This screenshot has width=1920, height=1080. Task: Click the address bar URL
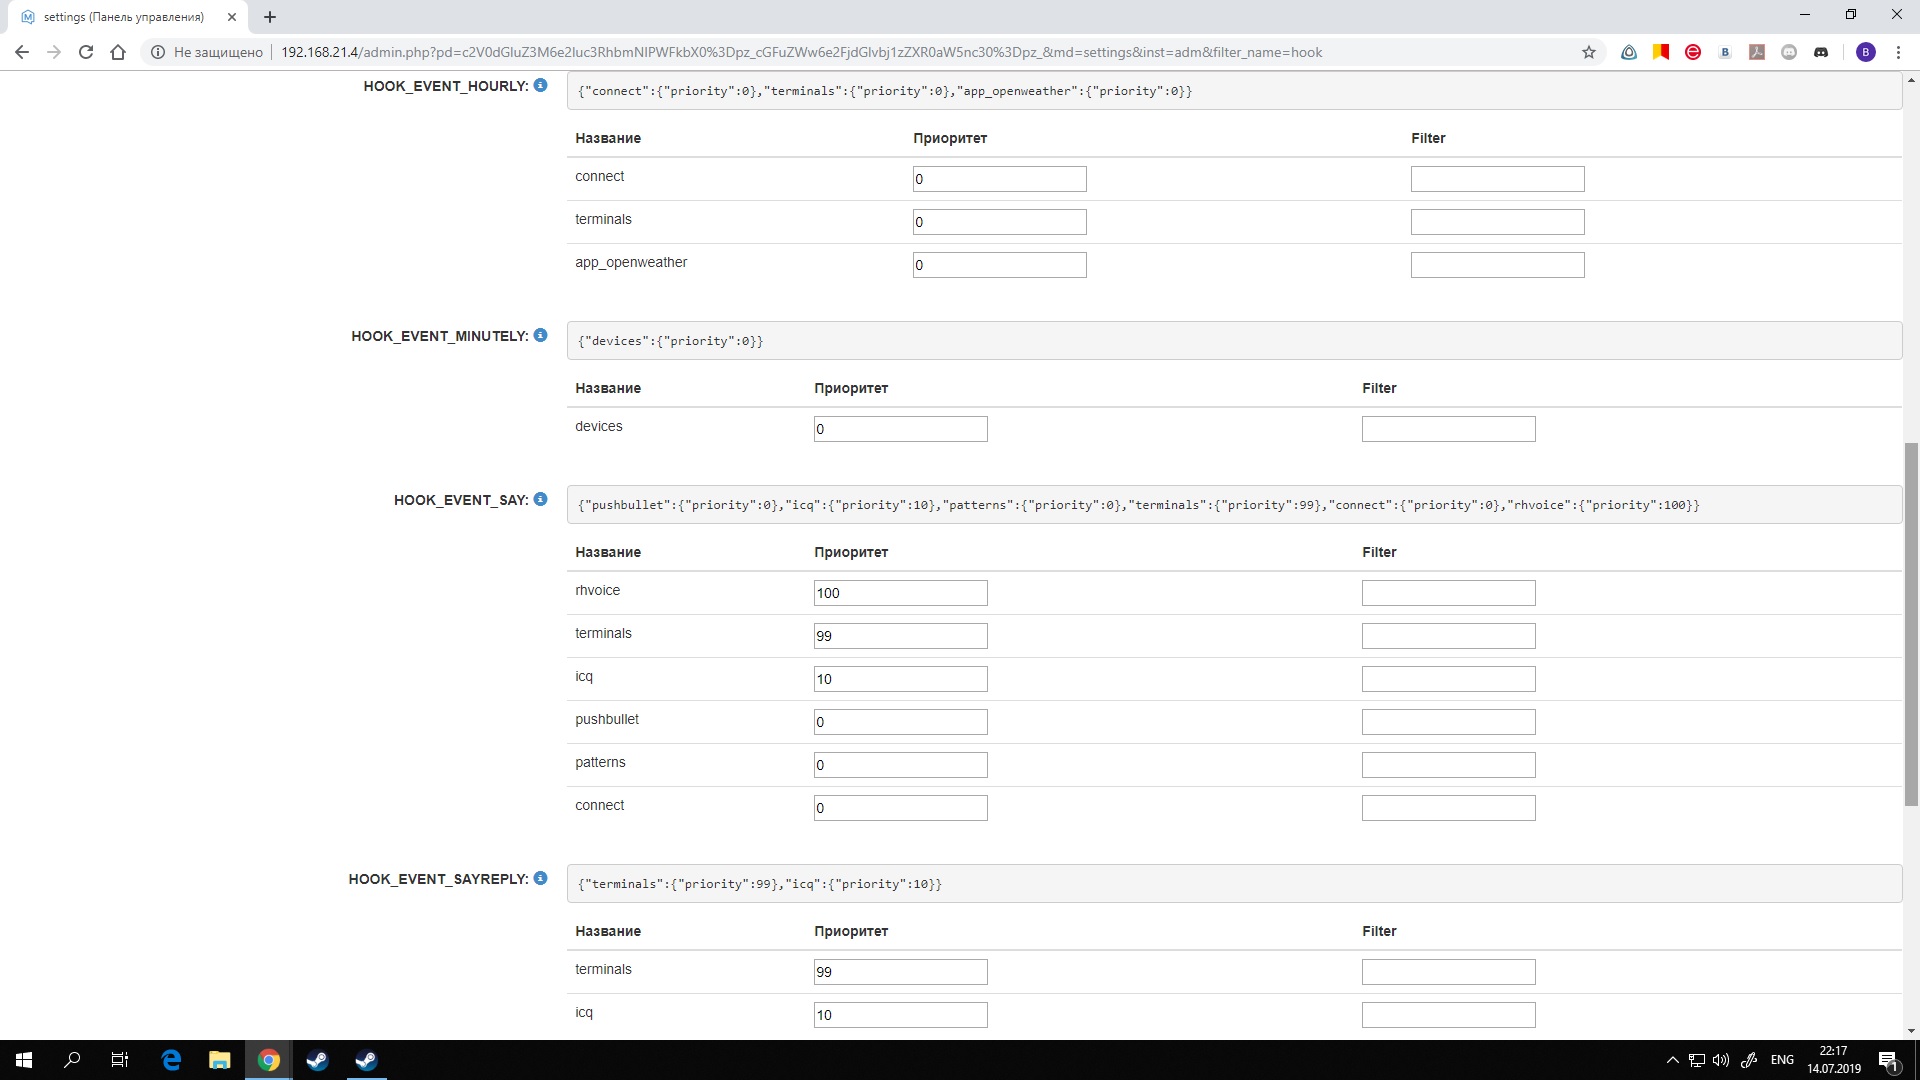pos(800,52)
